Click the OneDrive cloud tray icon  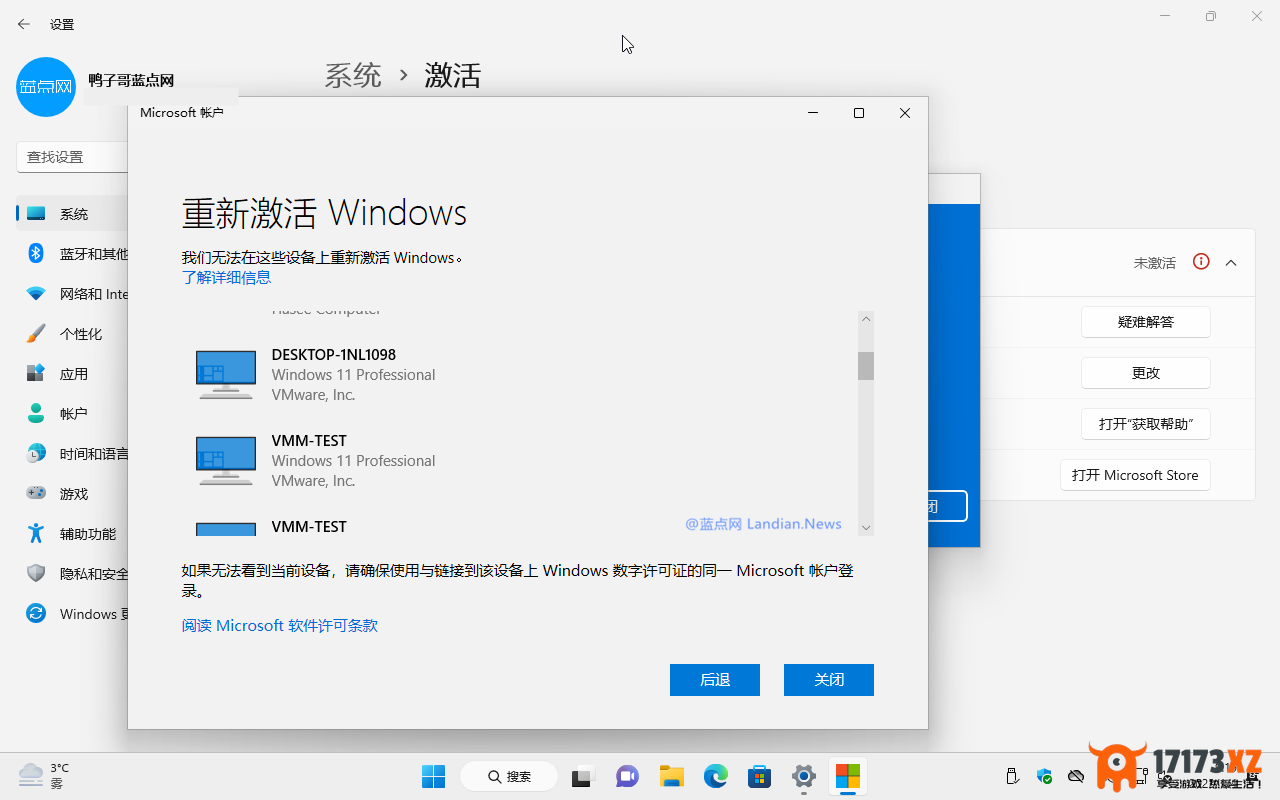click(x=1076, y=776)
